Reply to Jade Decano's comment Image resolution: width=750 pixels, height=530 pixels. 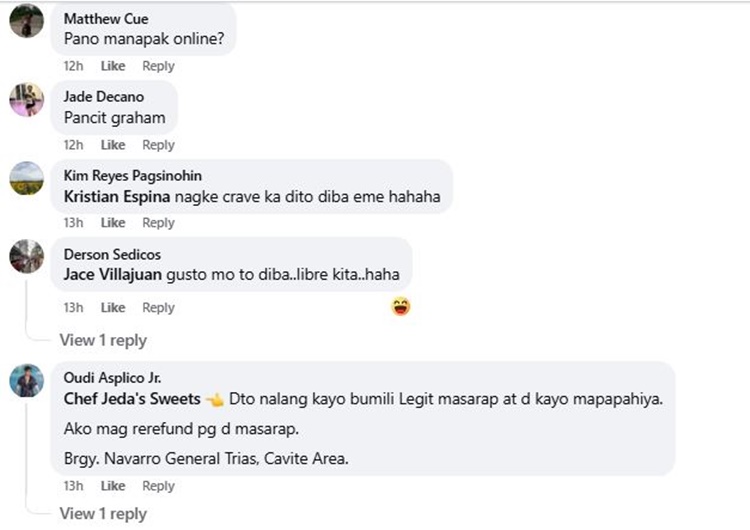click(x=158, y=145)
